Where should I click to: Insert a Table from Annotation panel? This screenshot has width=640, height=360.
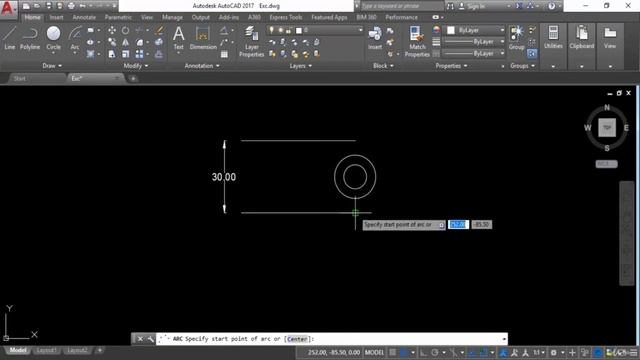point(224,54)
